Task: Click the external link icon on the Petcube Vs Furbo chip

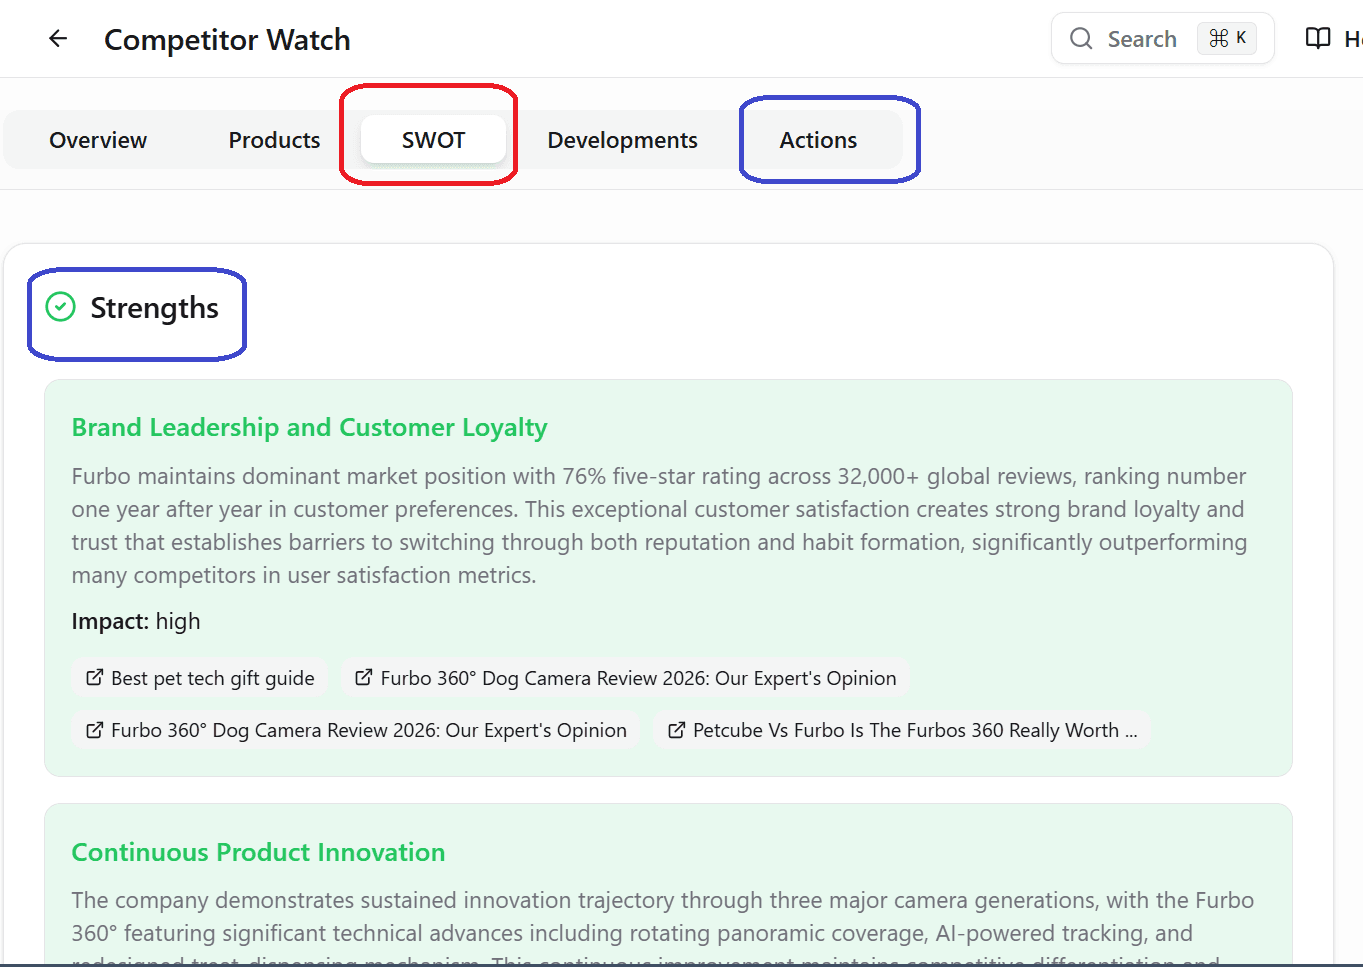Action: [675, 729]
